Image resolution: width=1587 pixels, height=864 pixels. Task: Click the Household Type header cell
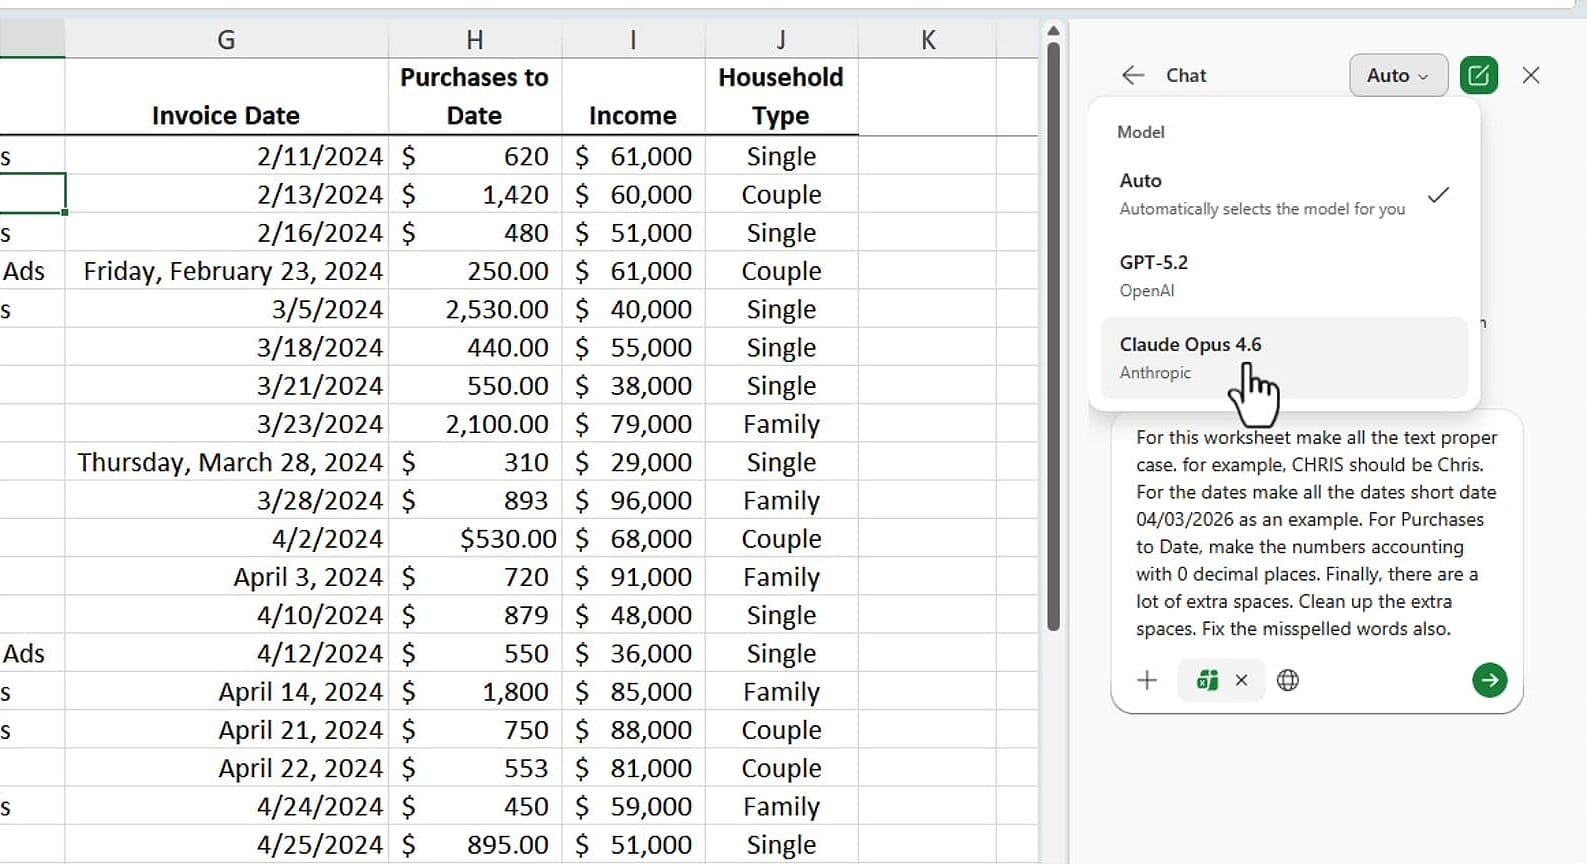pos(781,97)
